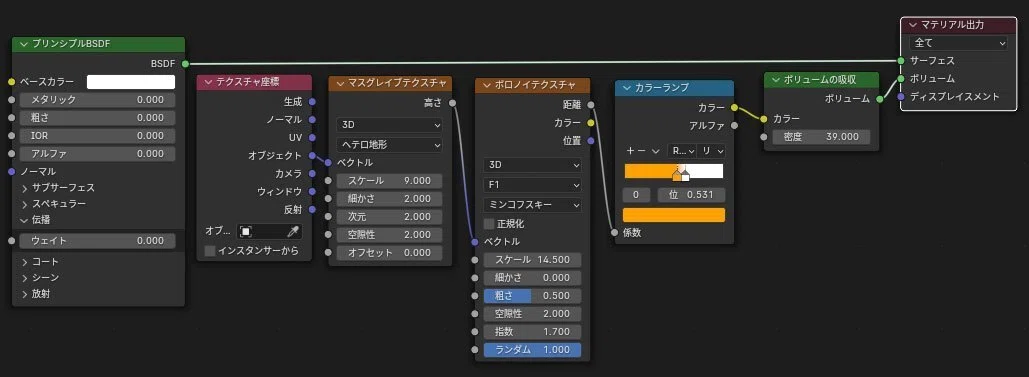Viewport: 1029px width, 377px height.
Task: Click the green BSDF output socket
Action: click(185, 64)
